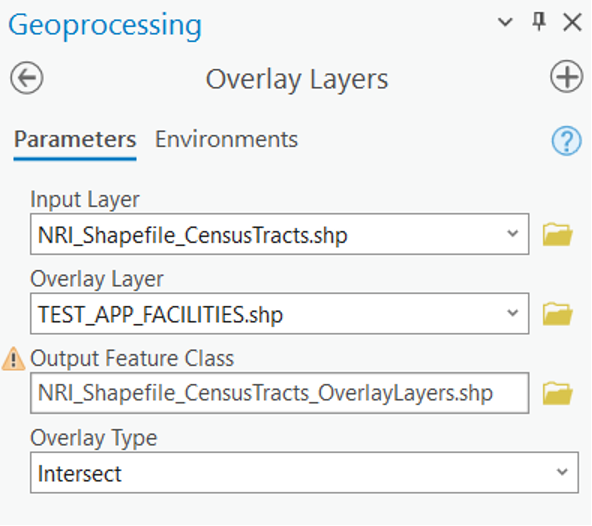
Task: Open the help question mark icon
Action: click(566, 140)
